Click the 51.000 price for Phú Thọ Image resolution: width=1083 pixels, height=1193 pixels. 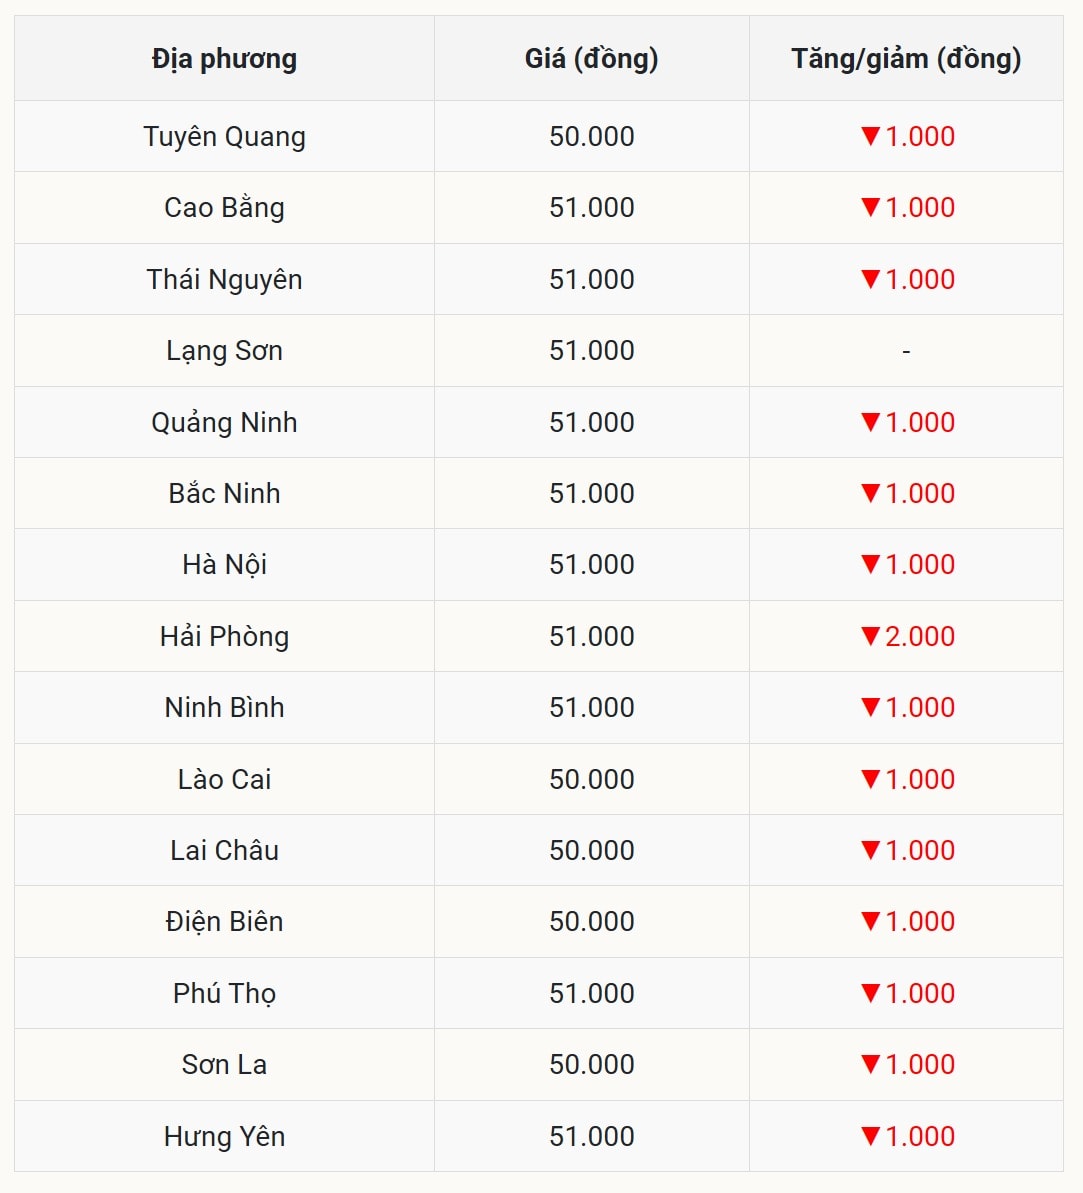(x=591, y=993)
